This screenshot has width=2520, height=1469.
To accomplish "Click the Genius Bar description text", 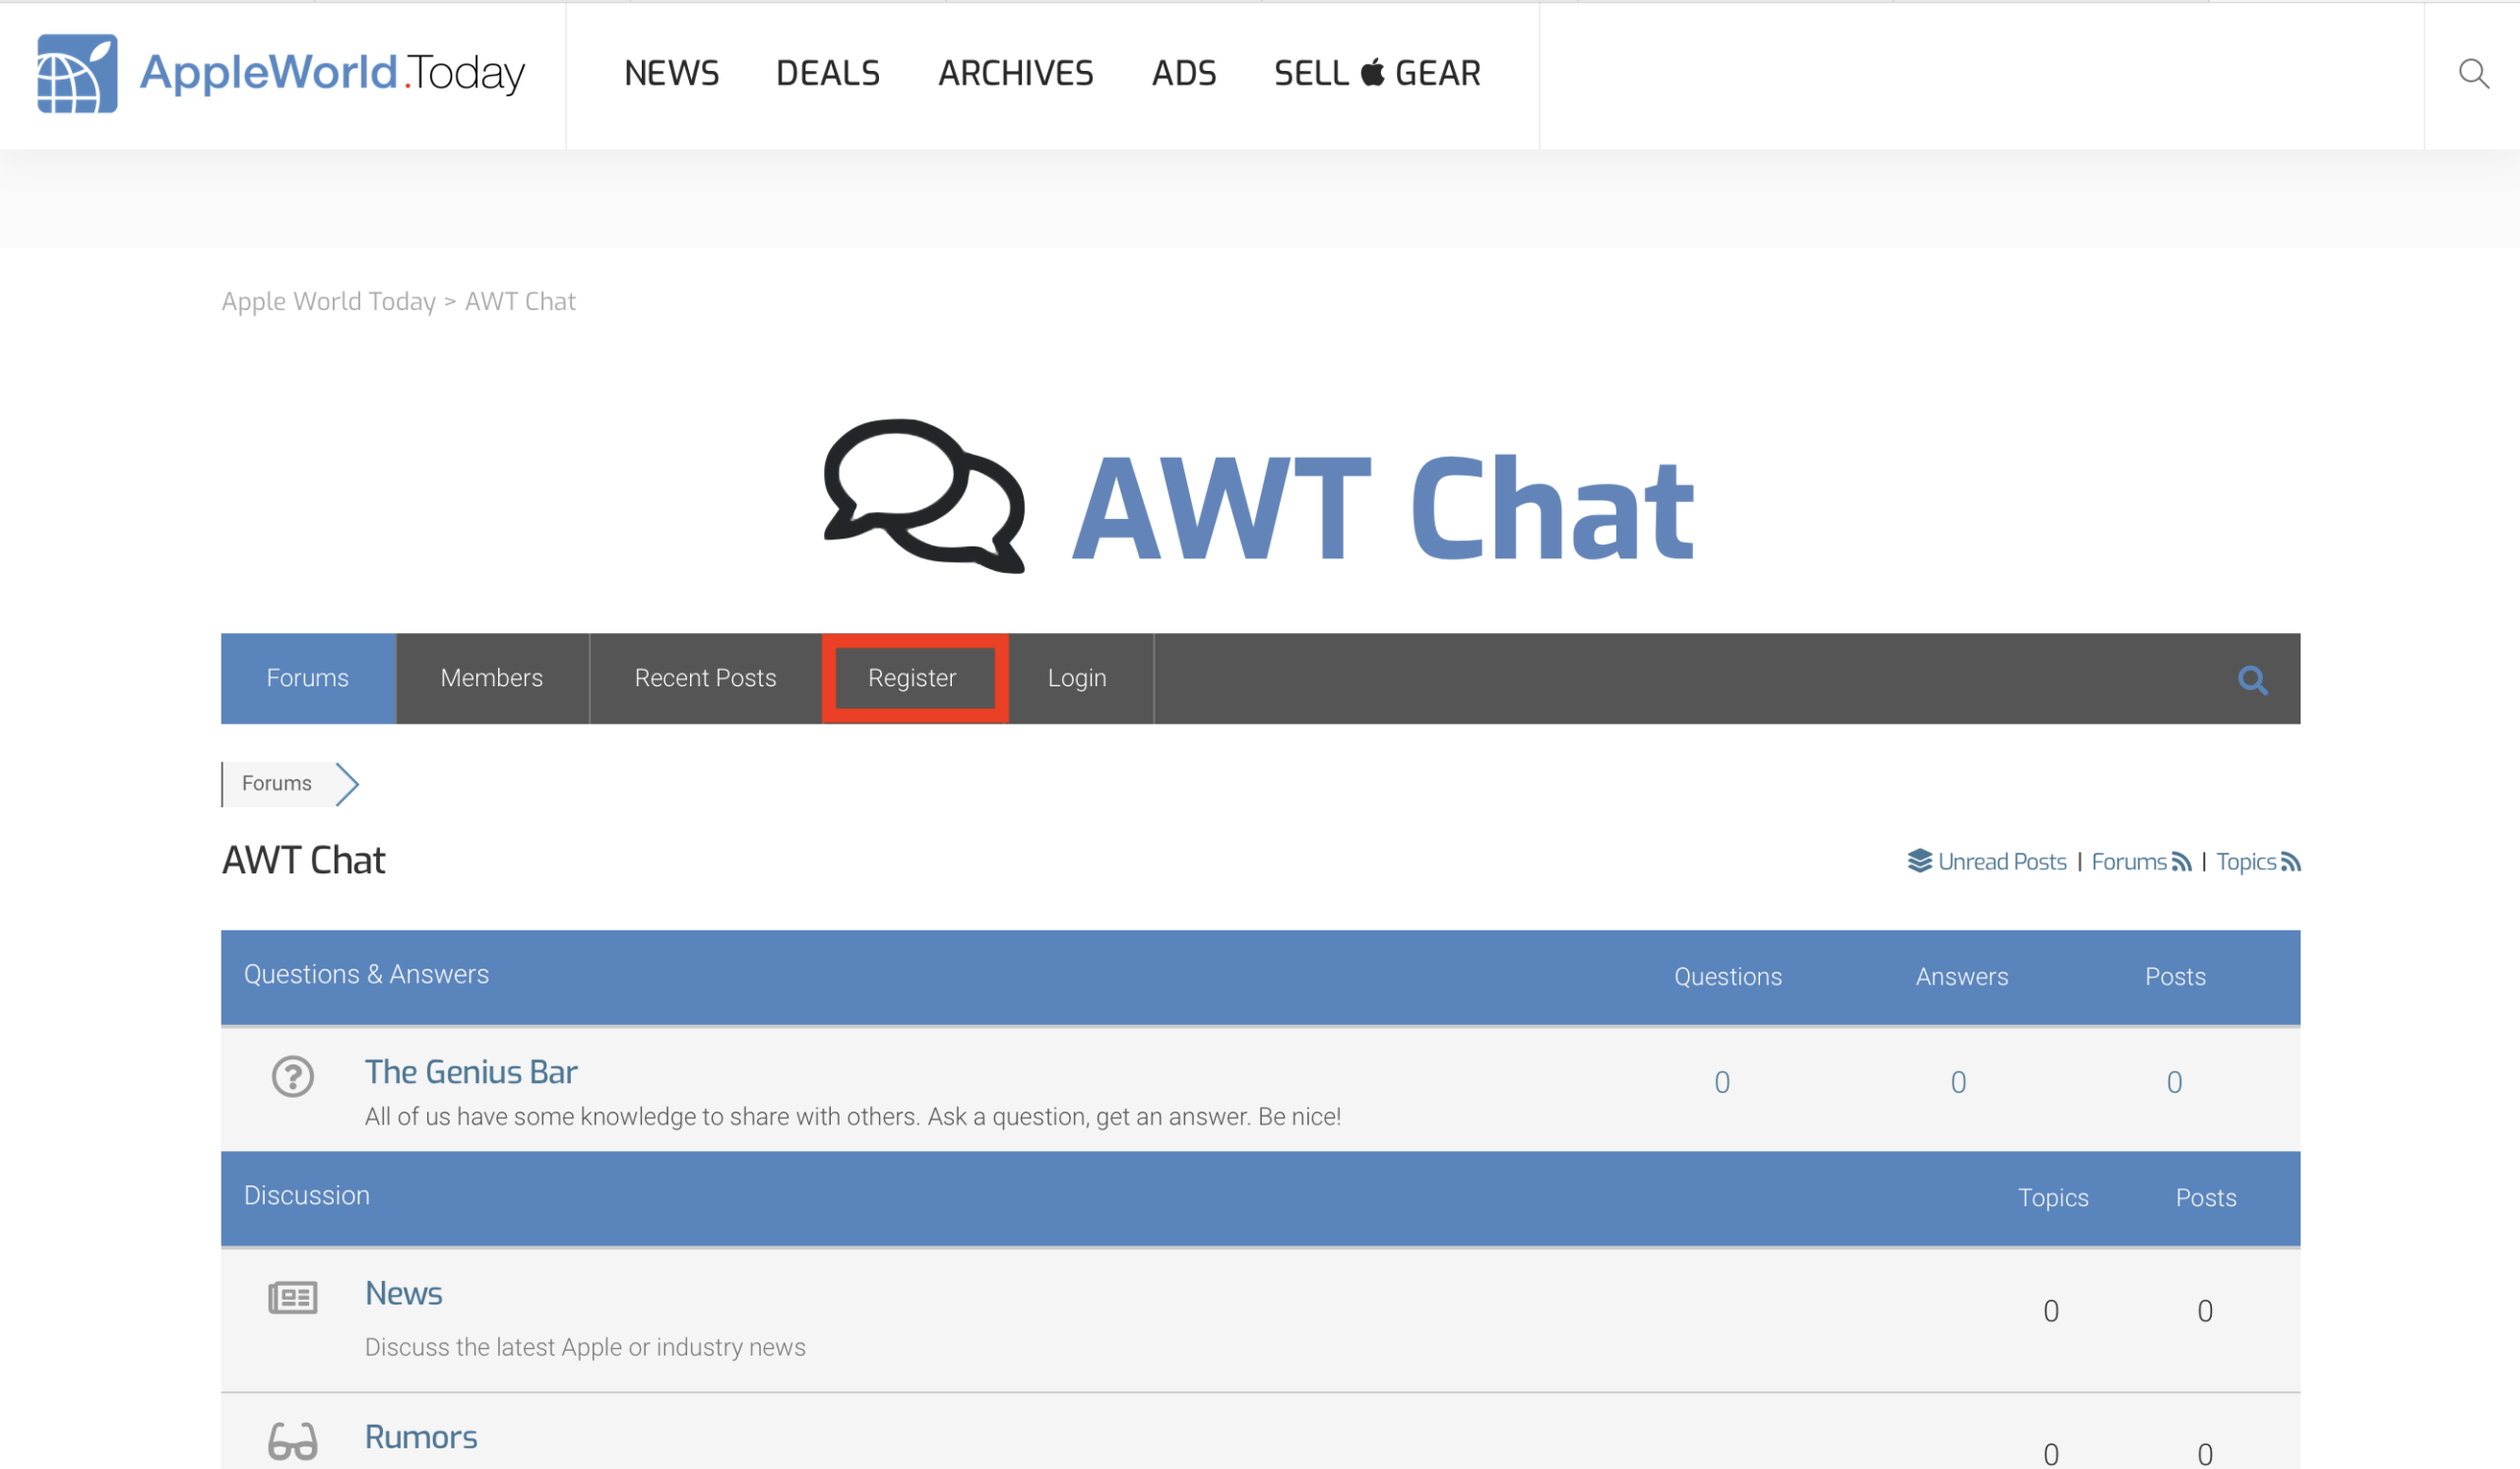I will (x=853, y=1116).
